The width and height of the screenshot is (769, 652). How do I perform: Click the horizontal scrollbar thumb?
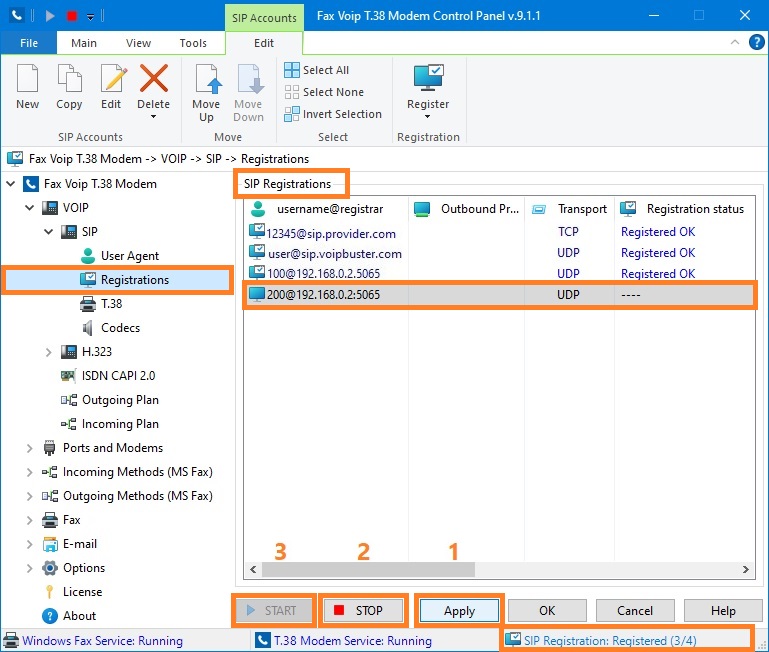coord(368,570)
